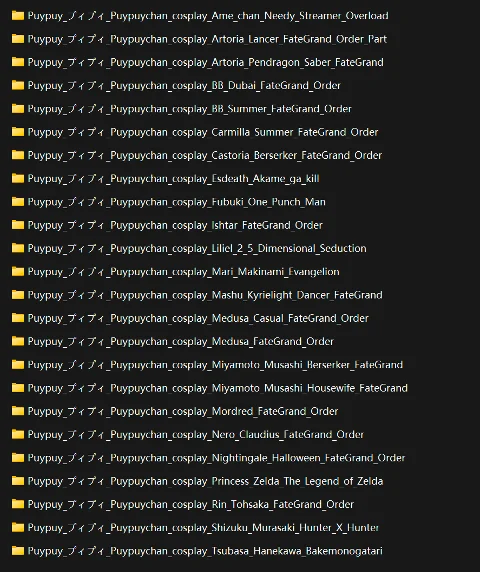Select the BB_Summer_FateGrand_Order folder
The height and width of the screenshot is (572, 480).
(x=190, y=109)
